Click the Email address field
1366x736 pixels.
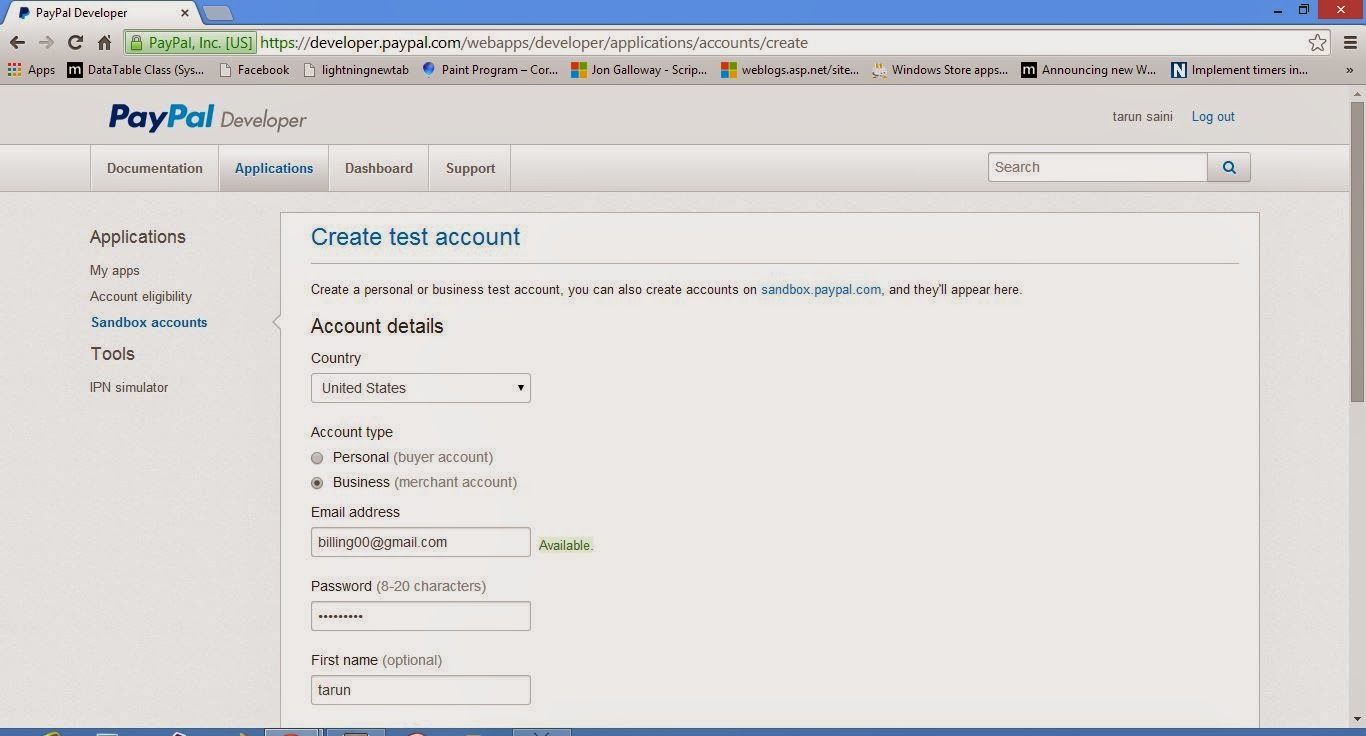421,542
